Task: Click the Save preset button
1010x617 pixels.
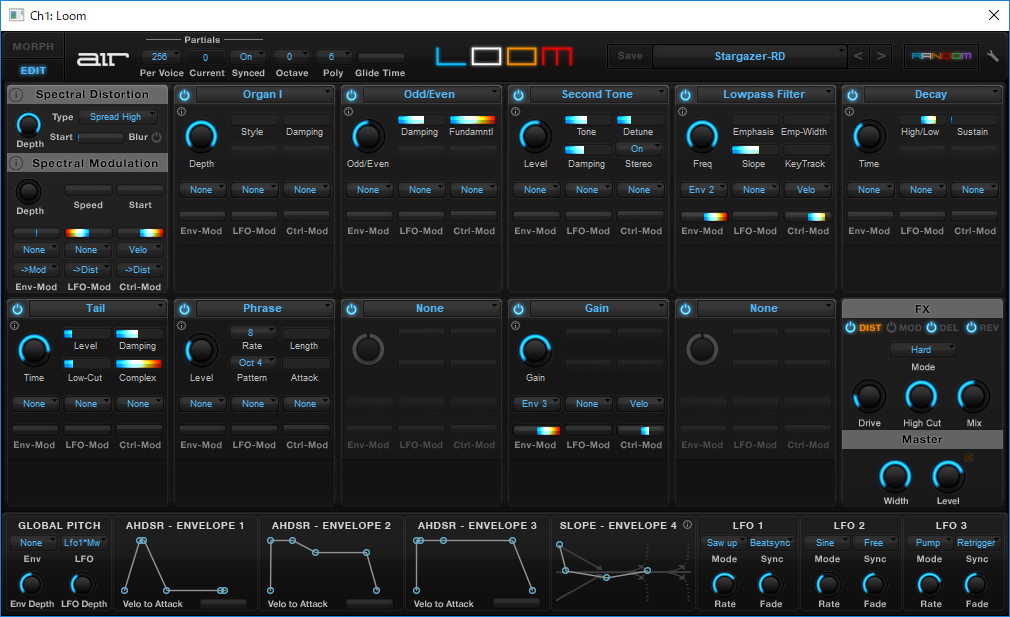Action: (x=629, y=56)
